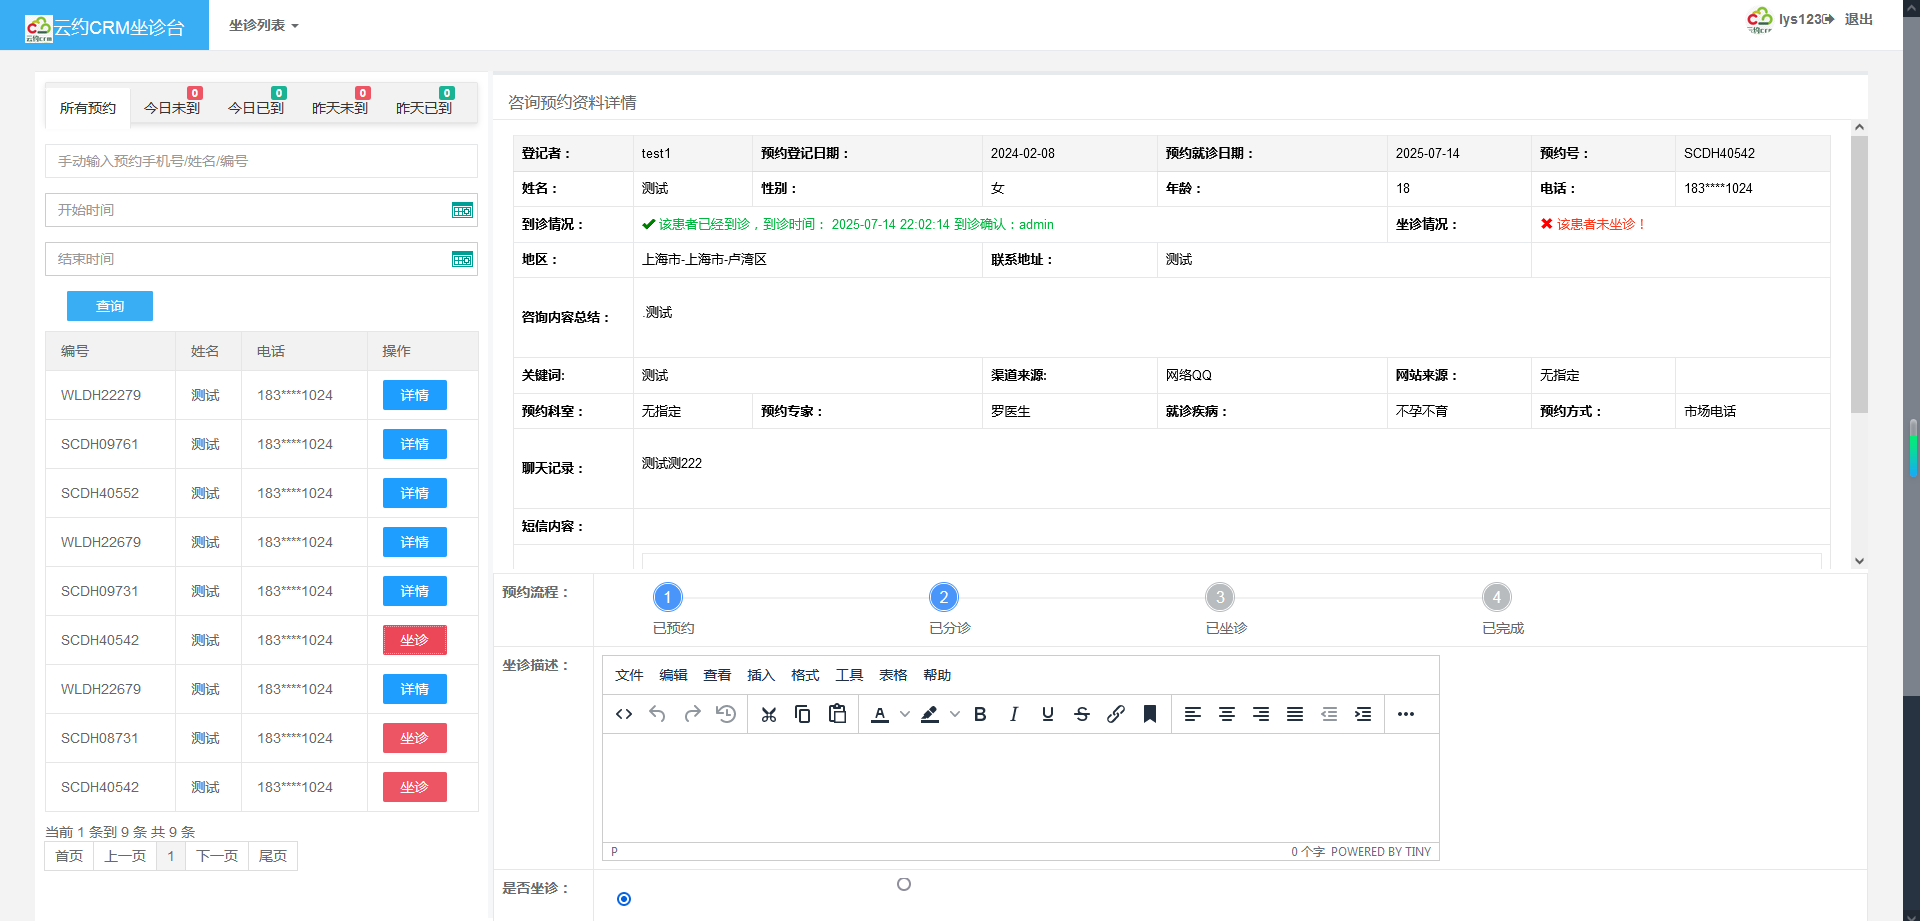Screen dimensions: 1920x921
Task: Open background highlight color dropdown arrow
Action: [x=955, y=714]
